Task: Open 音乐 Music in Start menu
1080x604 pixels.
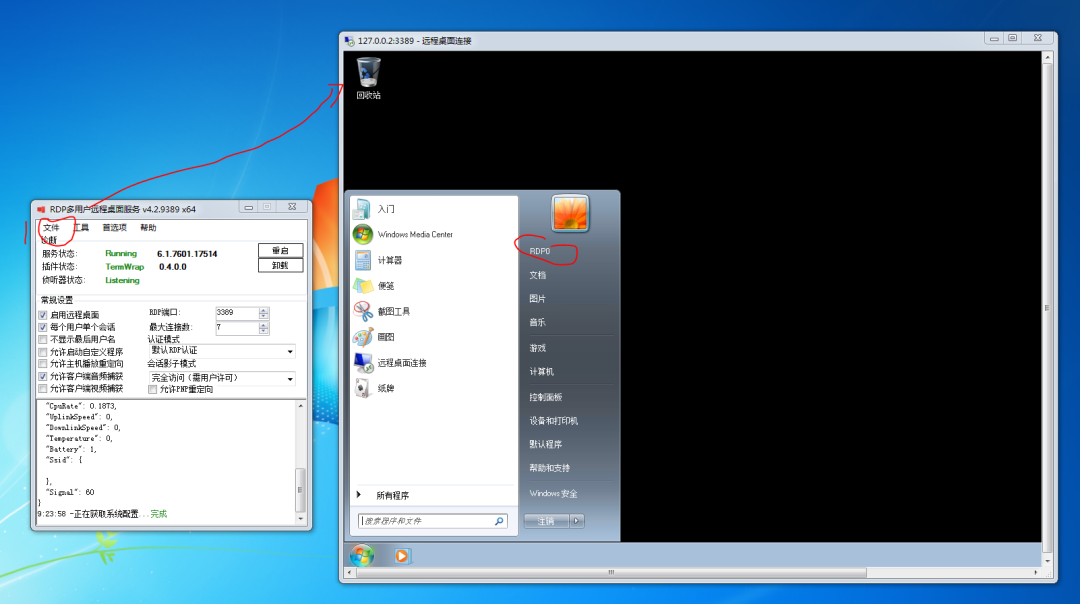Action: pos(538,322)
